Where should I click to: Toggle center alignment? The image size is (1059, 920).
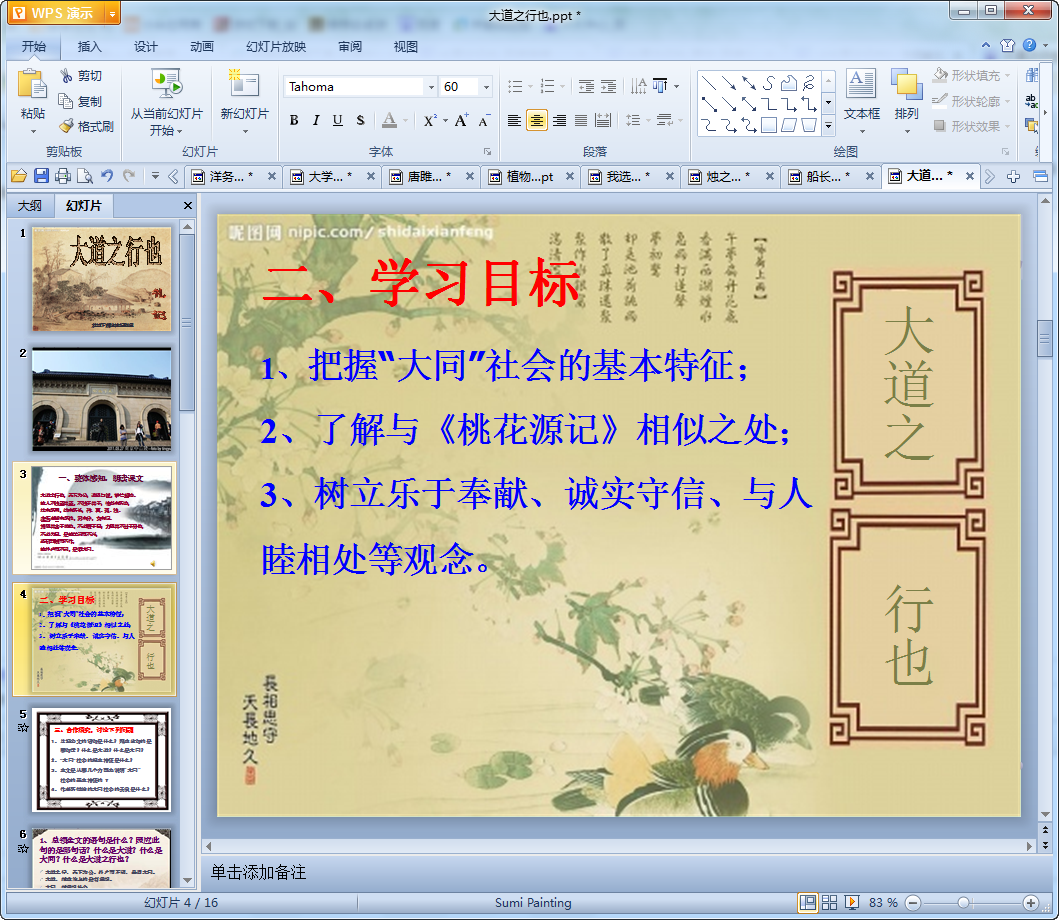pyautogui.click(x=536, y=120)
